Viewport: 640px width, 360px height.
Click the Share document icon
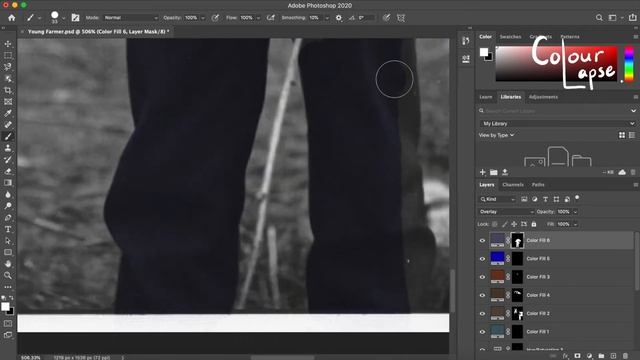(633, 18)
